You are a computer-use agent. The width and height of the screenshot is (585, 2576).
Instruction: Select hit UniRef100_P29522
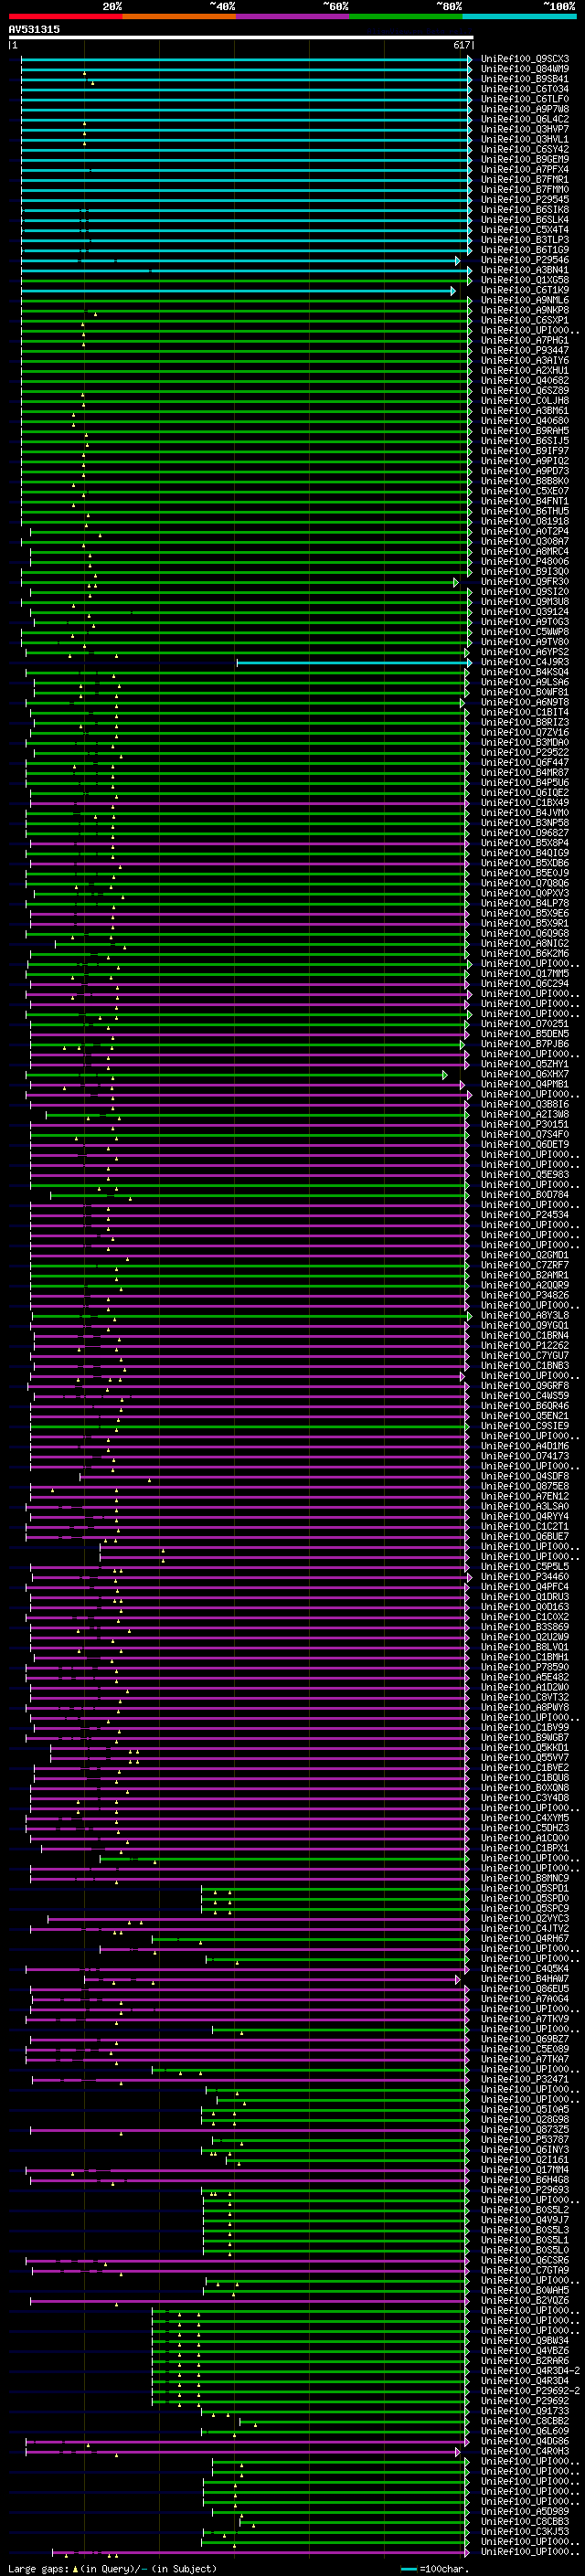click(525, 752)
